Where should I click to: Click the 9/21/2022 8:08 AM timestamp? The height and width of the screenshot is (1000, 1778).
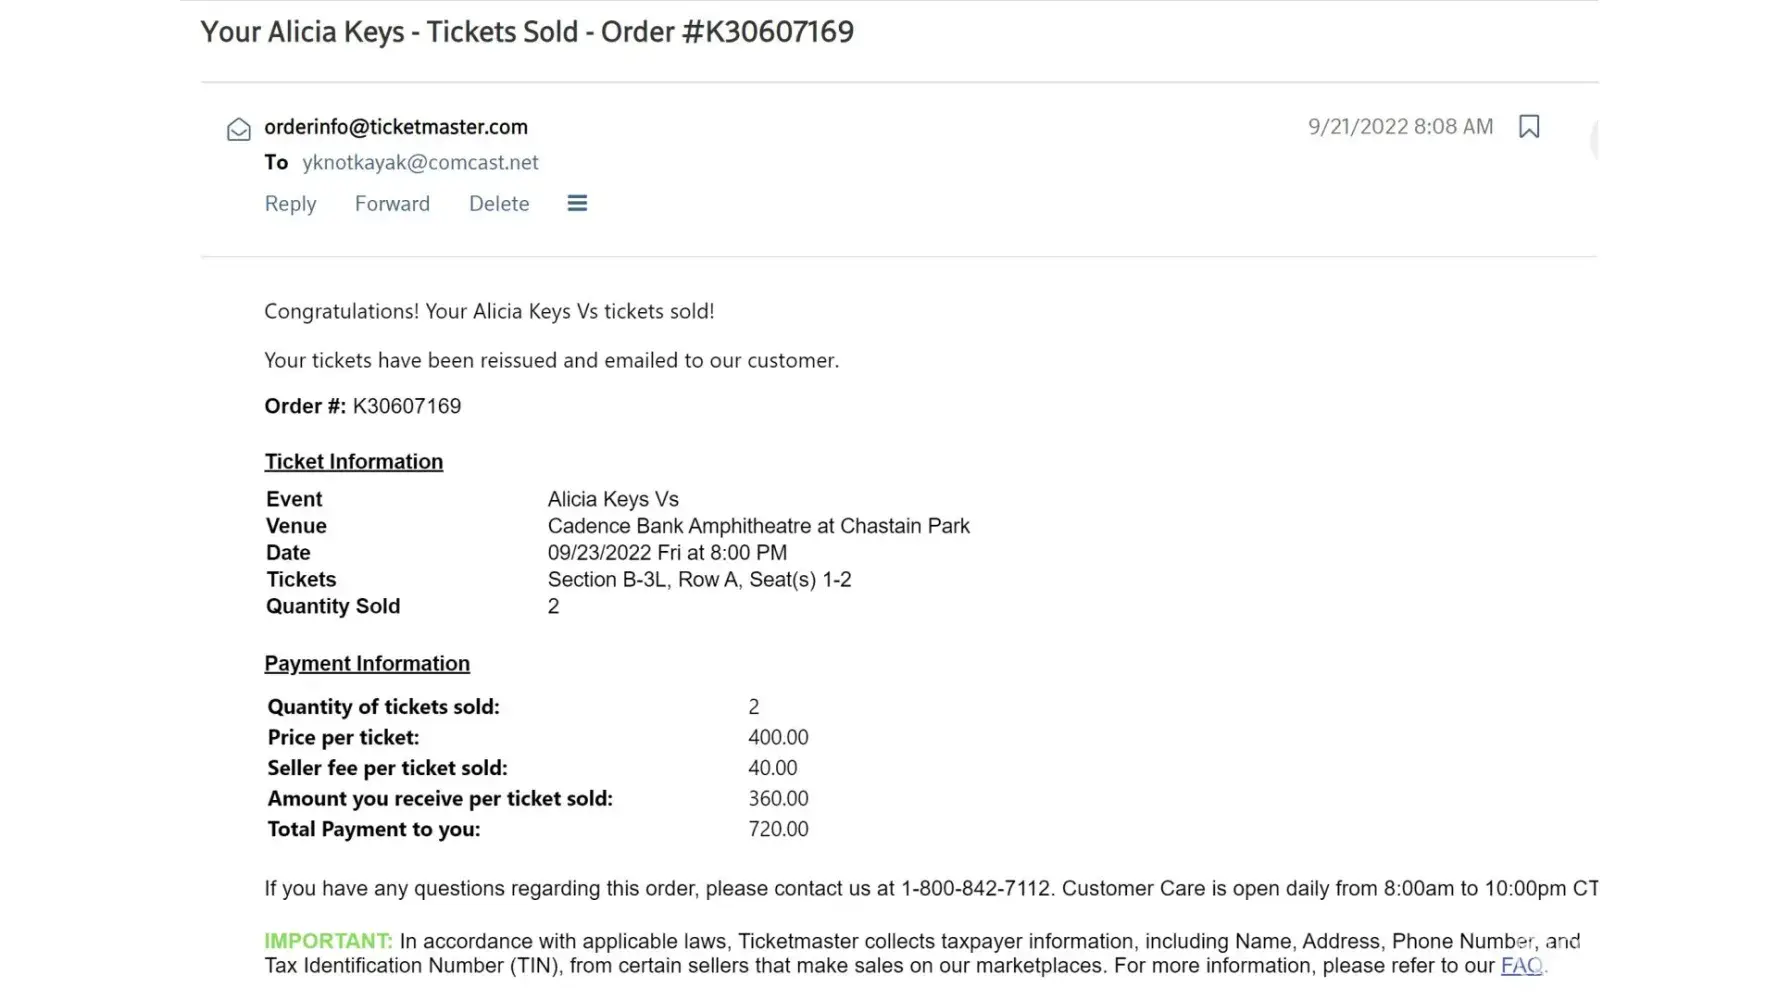pyautogui.click(x=1400, y=127)
